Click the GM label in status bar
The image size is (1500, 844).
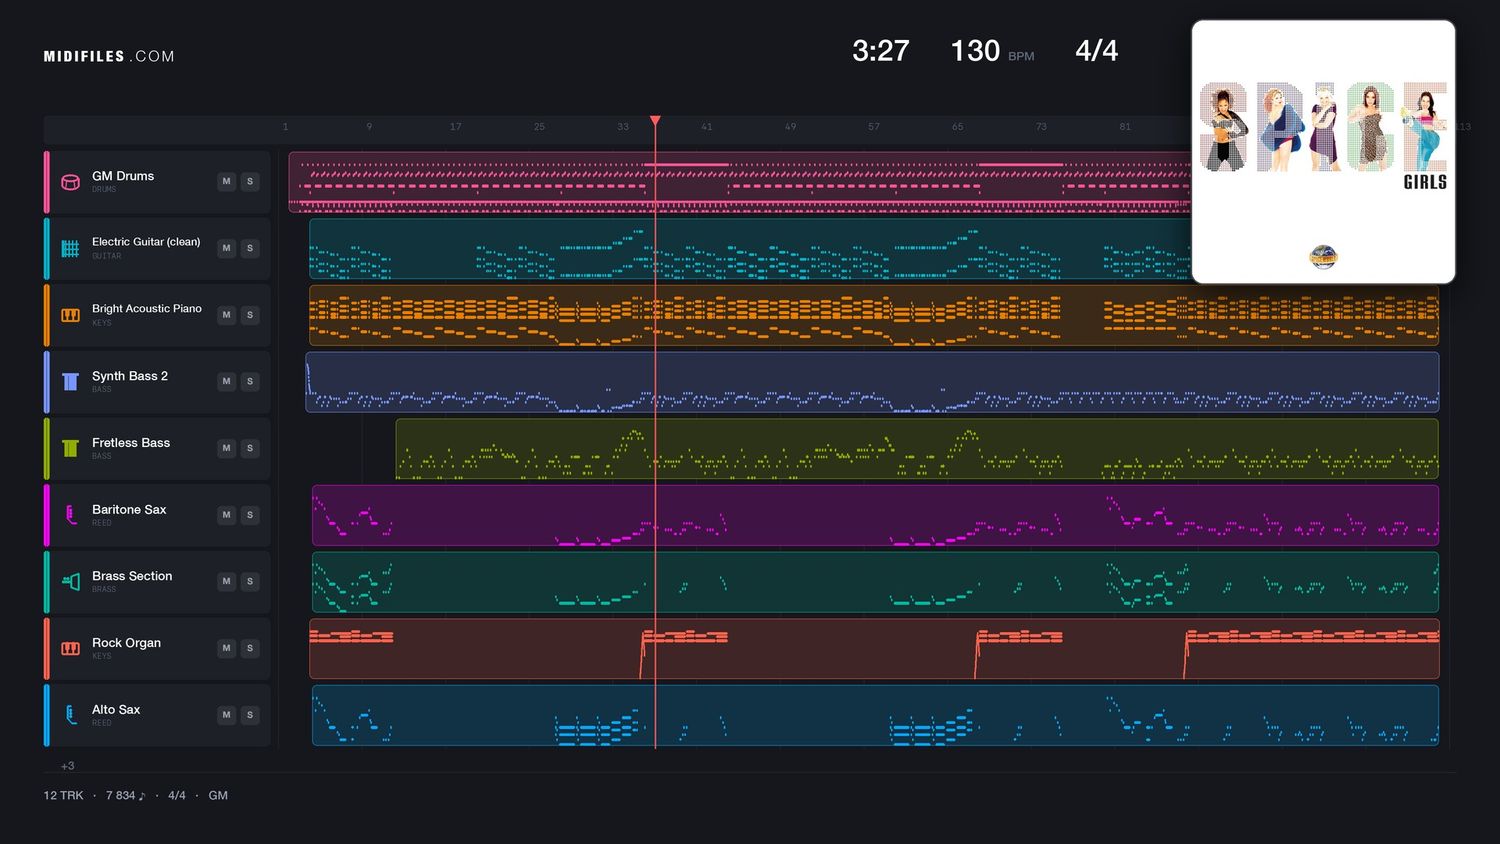click(218, 796)
